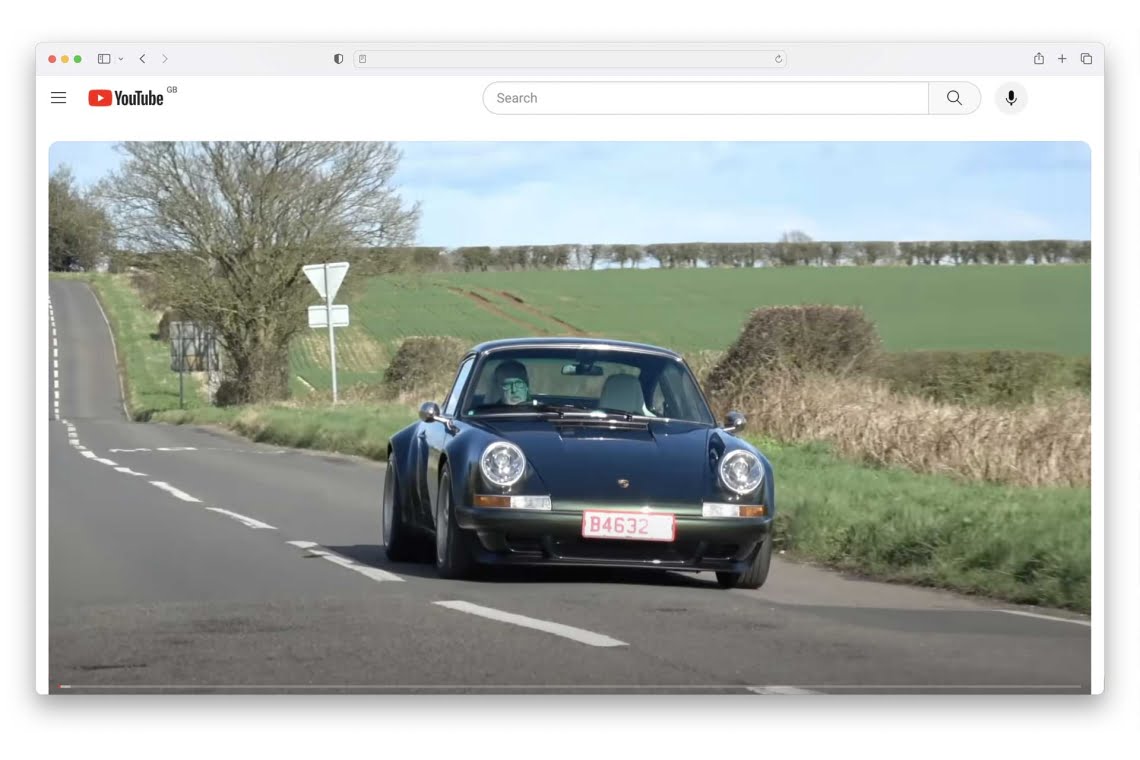
Task: Go back to the previous page
Action: (x=142, y=59)
